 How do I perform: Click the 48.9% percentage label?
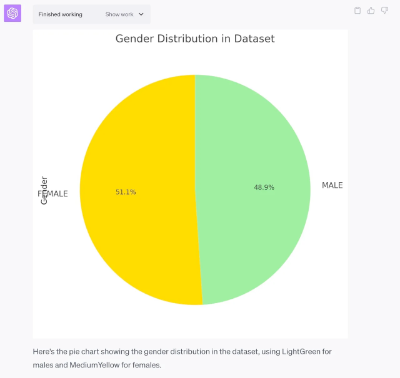264,187
